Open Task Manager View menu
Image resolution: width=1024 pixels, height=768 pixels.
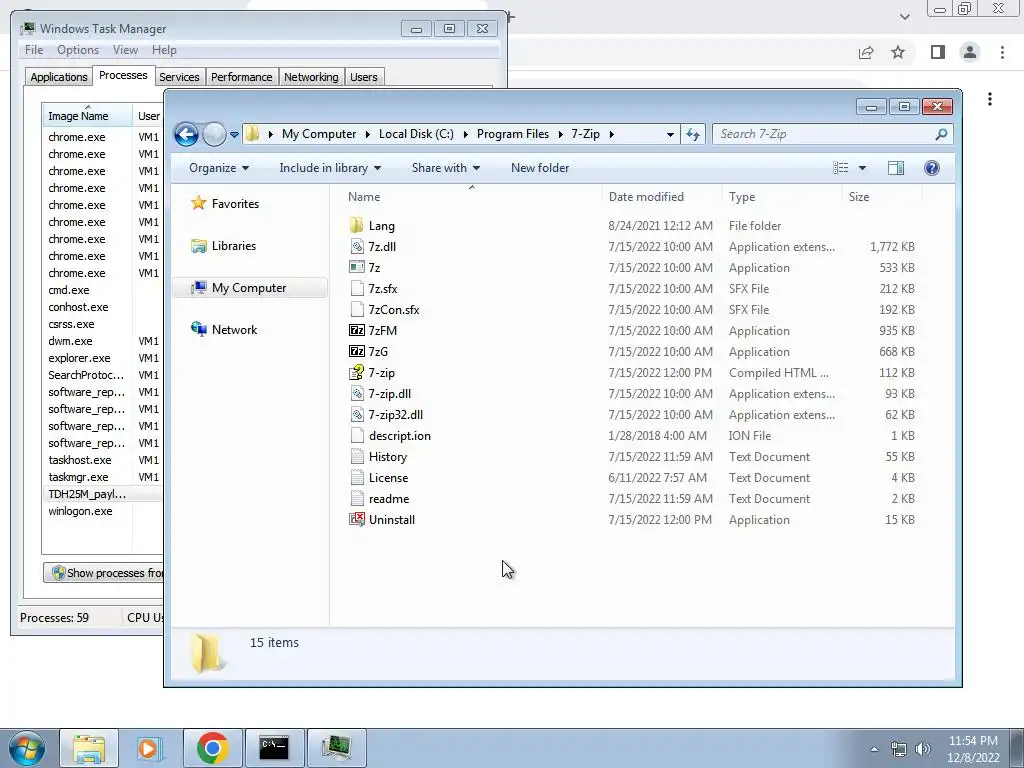[125, 50]
